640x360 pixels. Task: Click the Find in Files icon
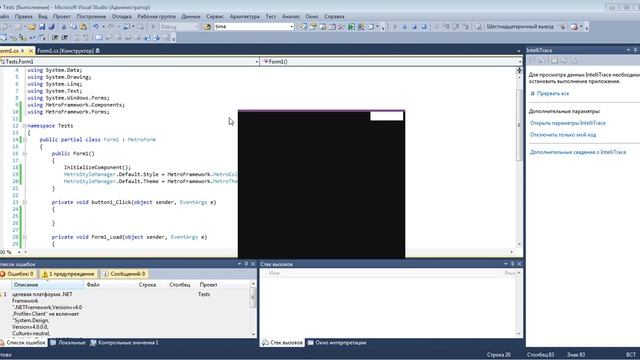[207, 27]
